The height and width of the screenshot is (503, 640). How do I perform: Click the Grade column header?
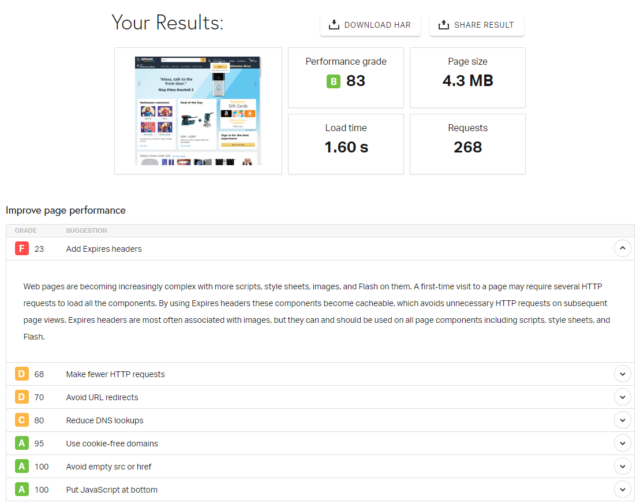click(x=26, y=230)
